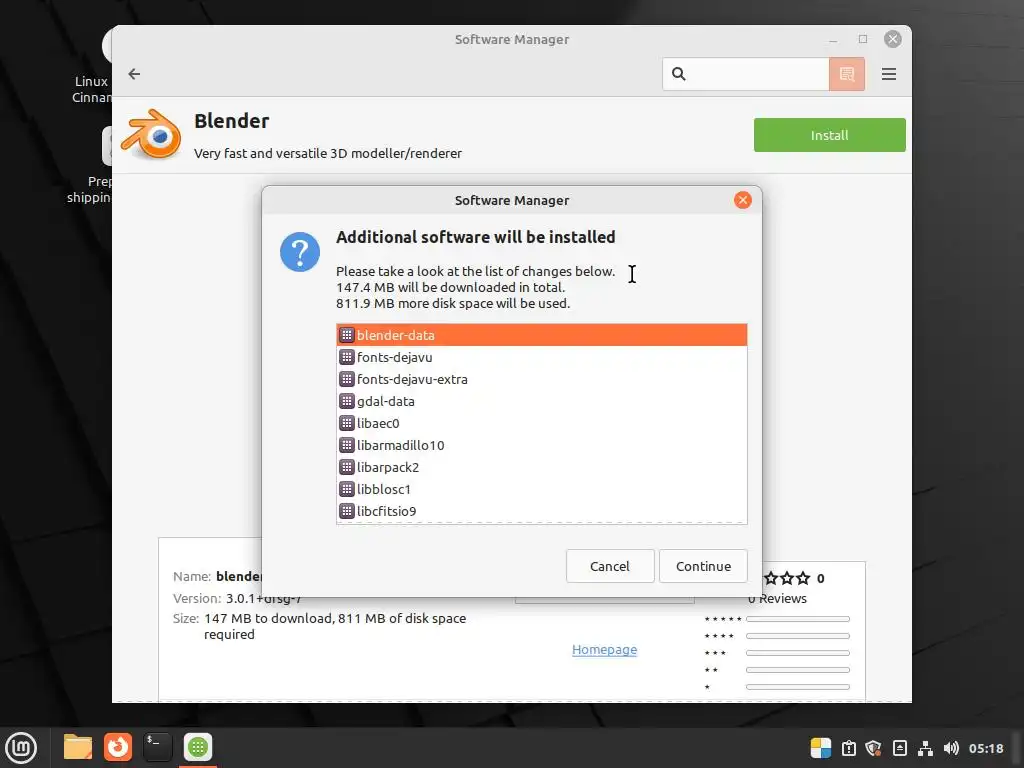Select libarmadillo10 package row
This screenshot has width=1024, height=768.
point(541,445)
